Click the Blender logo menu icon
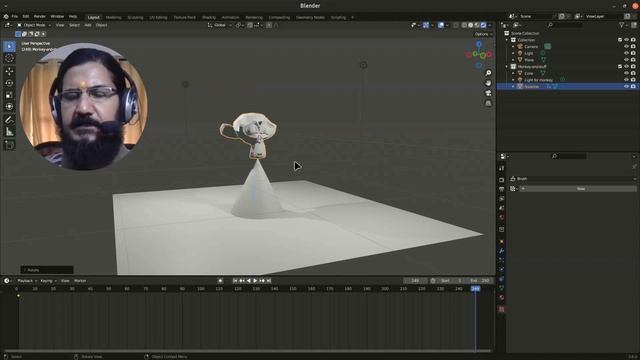Screen dimensions: 640x360 [x=6, y=17]
